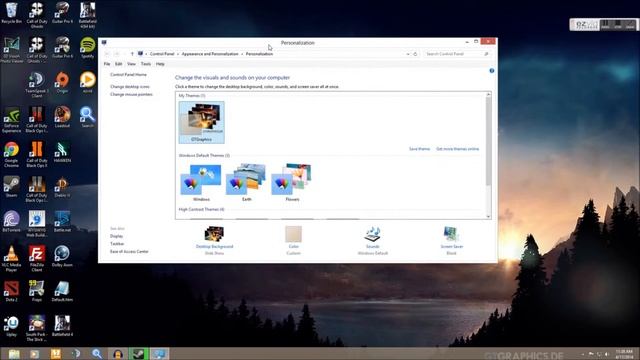Open the Fraps desktop shortcut
This screenshot has height=360, width=640.
(37, 291)
